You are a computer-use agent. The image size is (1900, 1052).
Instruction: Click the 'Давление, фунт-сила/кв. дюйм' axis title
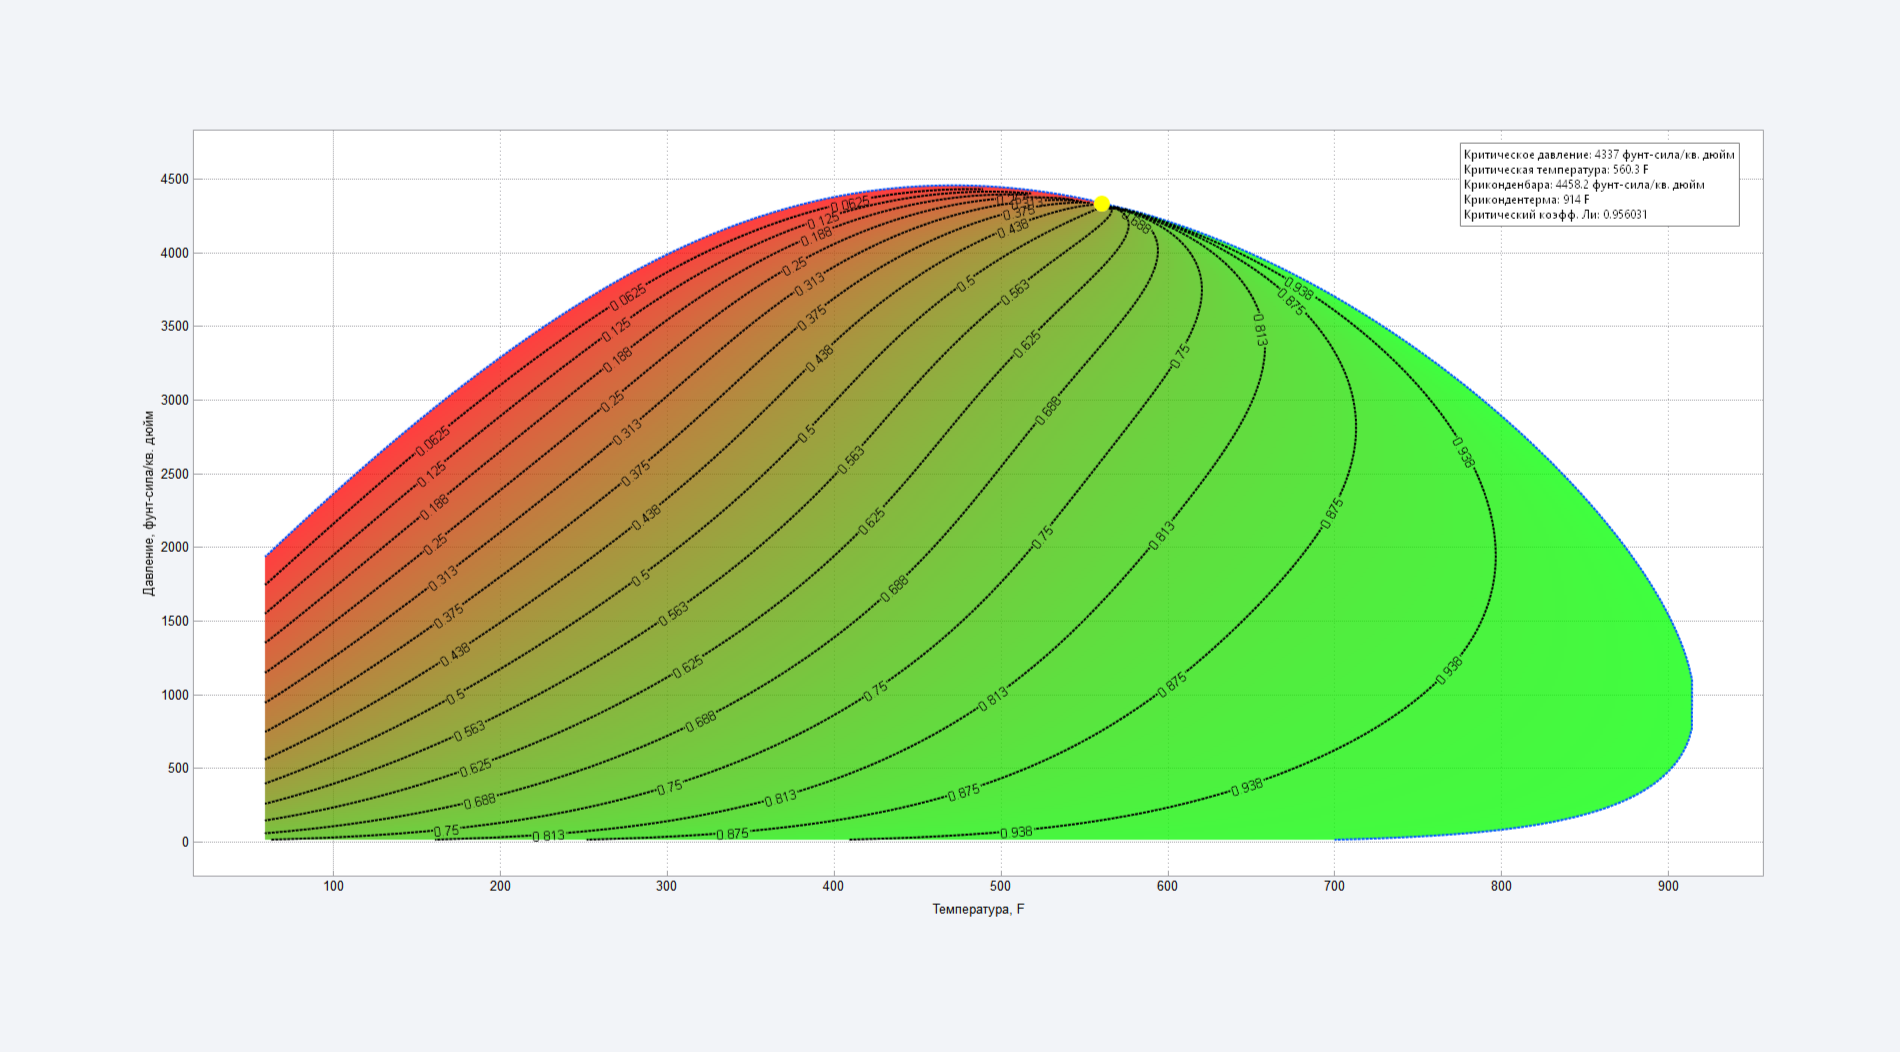149,503
